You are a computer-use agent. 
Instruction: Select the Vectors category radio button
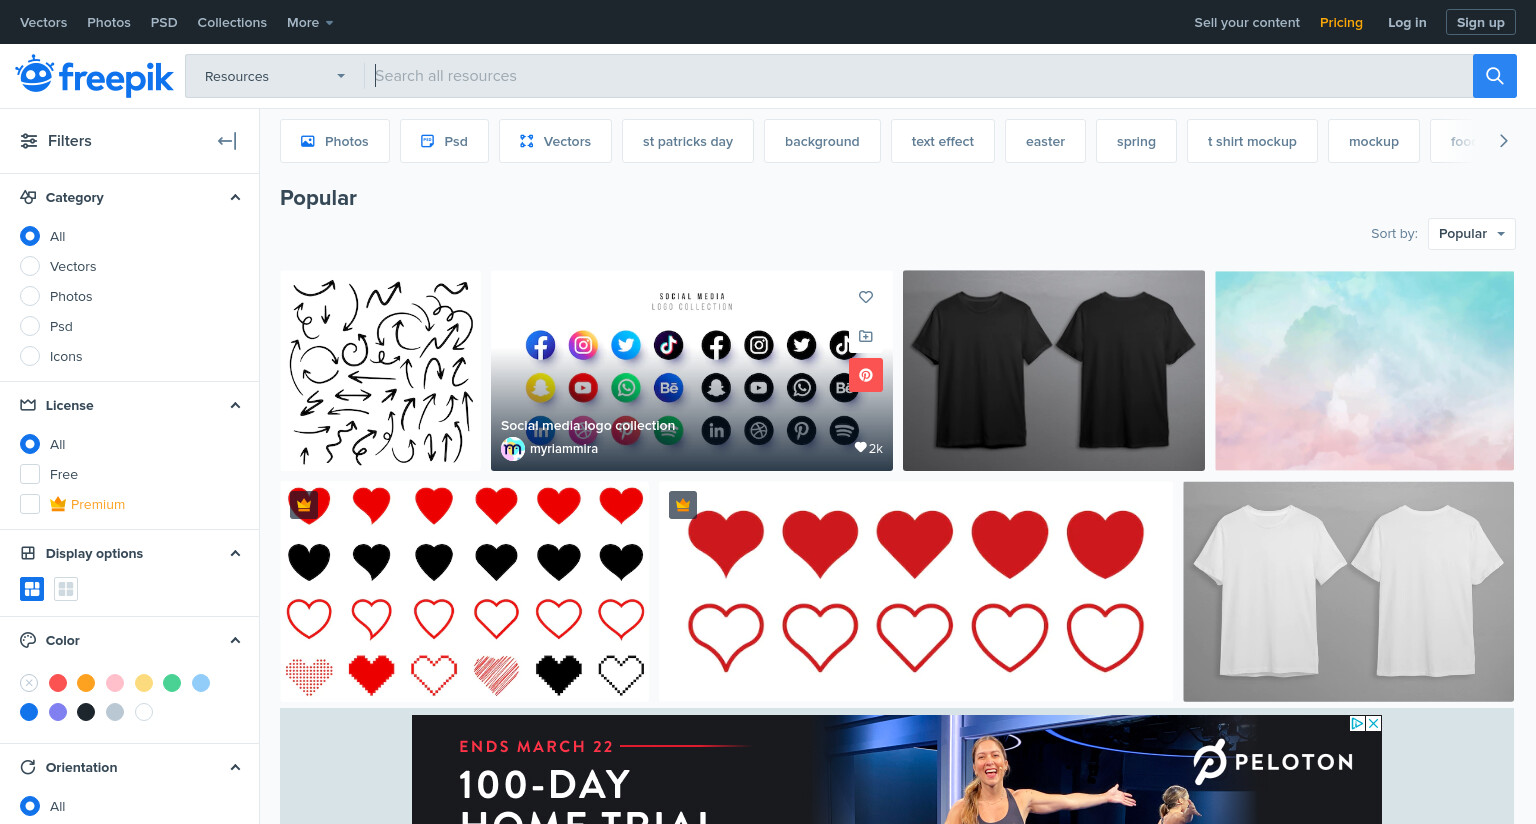click(x=30, y=266)
